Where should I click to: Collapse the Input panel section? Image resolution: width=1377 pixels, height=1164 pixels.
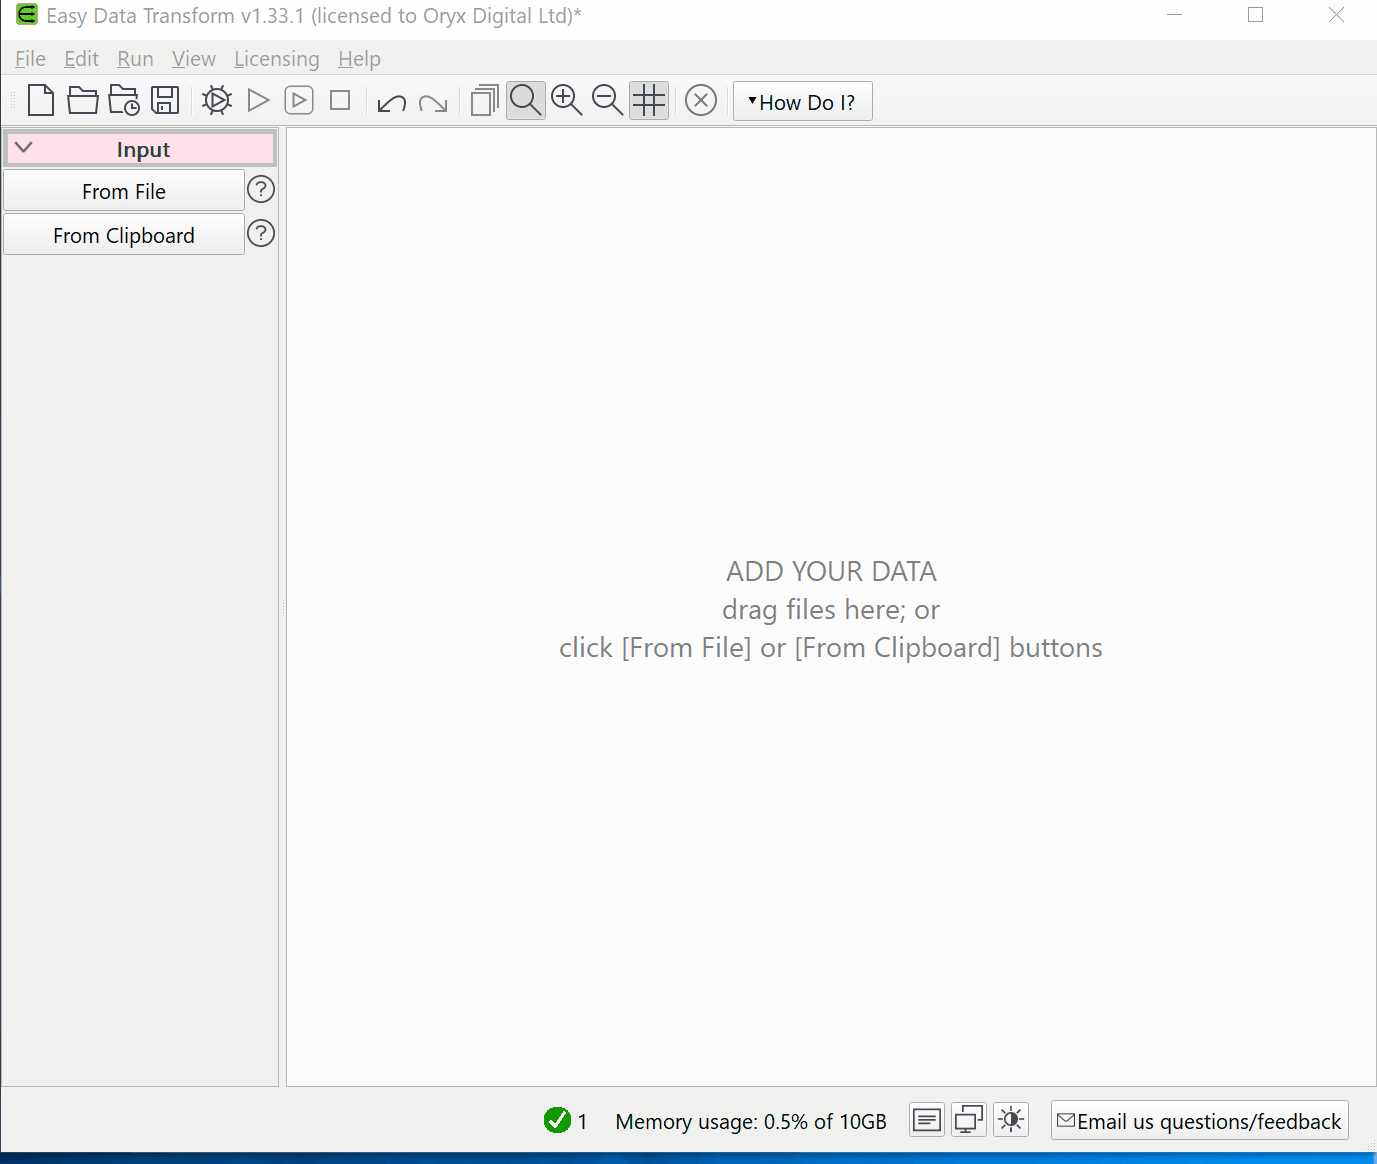pyautogui.click(x=24, y=148)
